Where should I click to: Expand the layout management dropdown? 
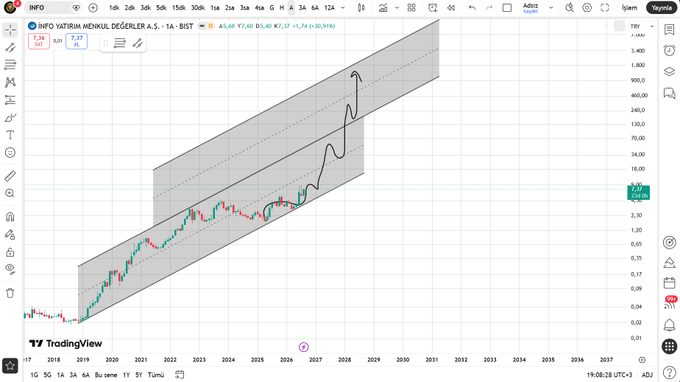click(551, 8)
